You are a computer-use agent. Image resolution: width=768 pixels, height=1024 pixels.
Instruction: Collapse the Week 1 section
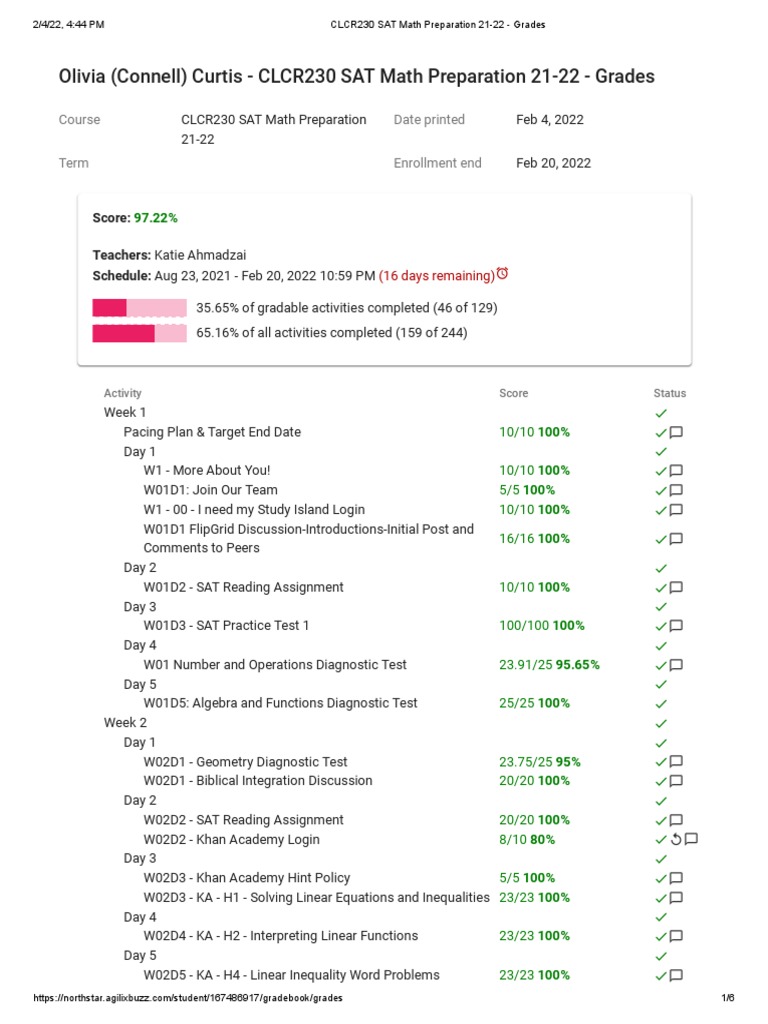pyautogui.click(x=125, y=412)
